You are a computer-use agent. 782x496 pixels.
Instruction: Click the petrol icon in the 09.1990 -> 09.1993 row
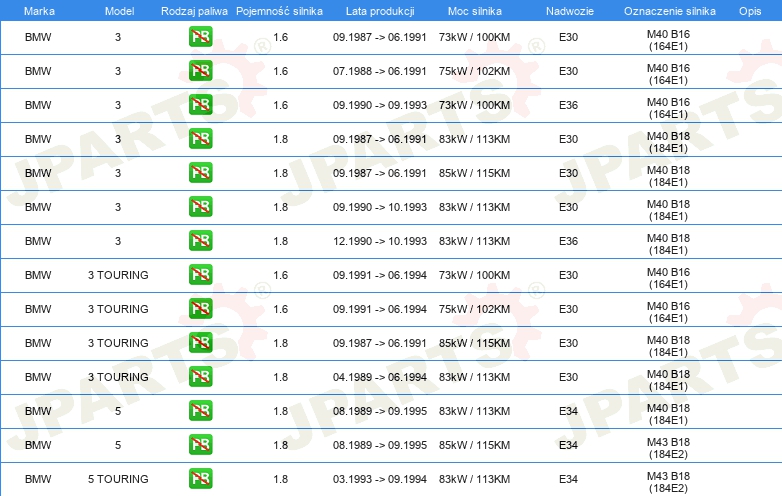click(200, 105)
